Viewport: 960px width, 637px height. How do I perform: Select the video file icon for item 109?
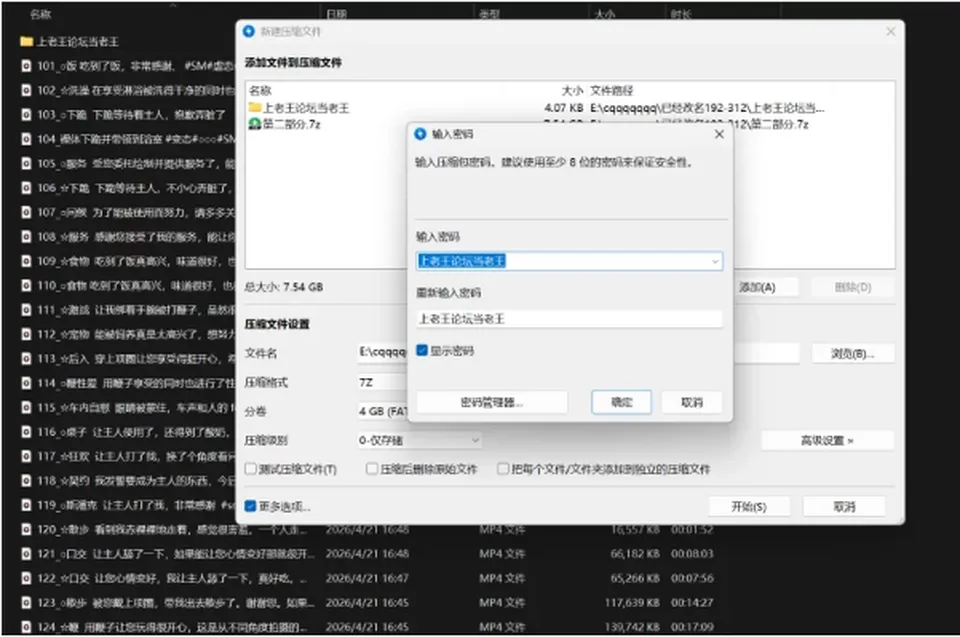point(26,261)
